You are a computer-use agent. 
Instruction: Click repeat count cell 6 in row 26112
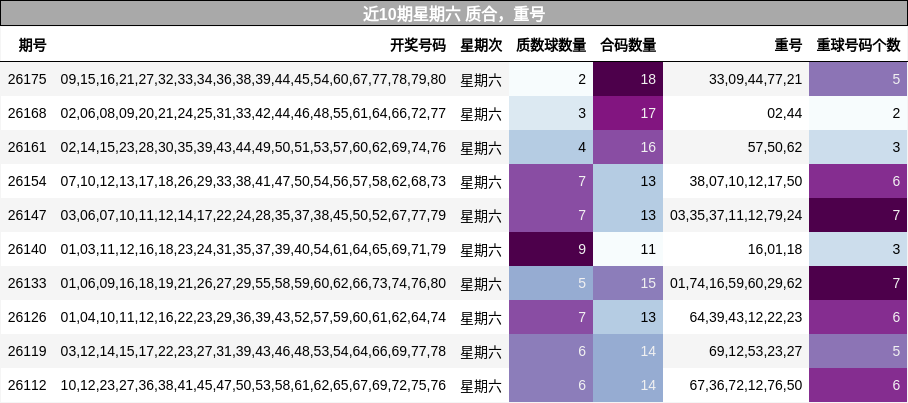(859, 386)
